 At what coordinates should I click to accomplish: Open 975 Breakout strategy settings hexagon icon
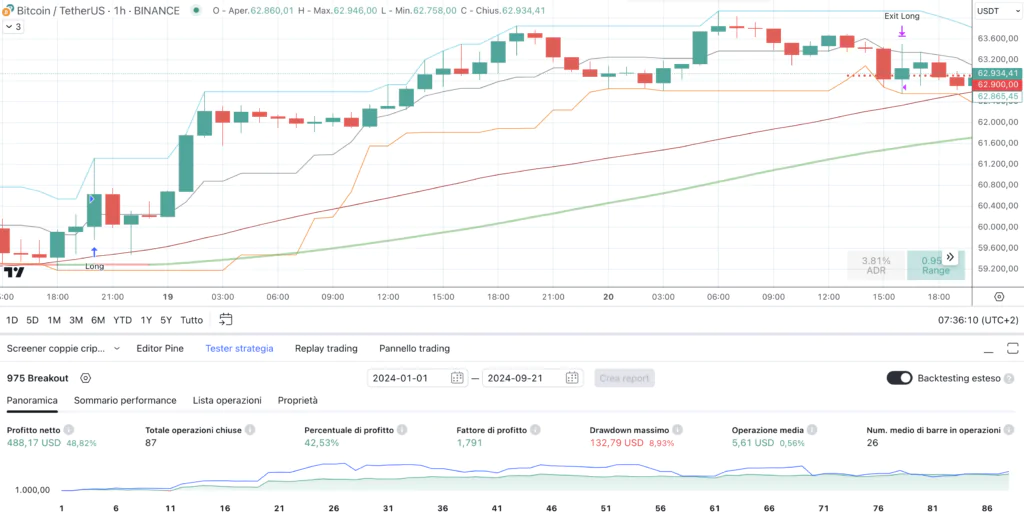[x=86, y=378]
